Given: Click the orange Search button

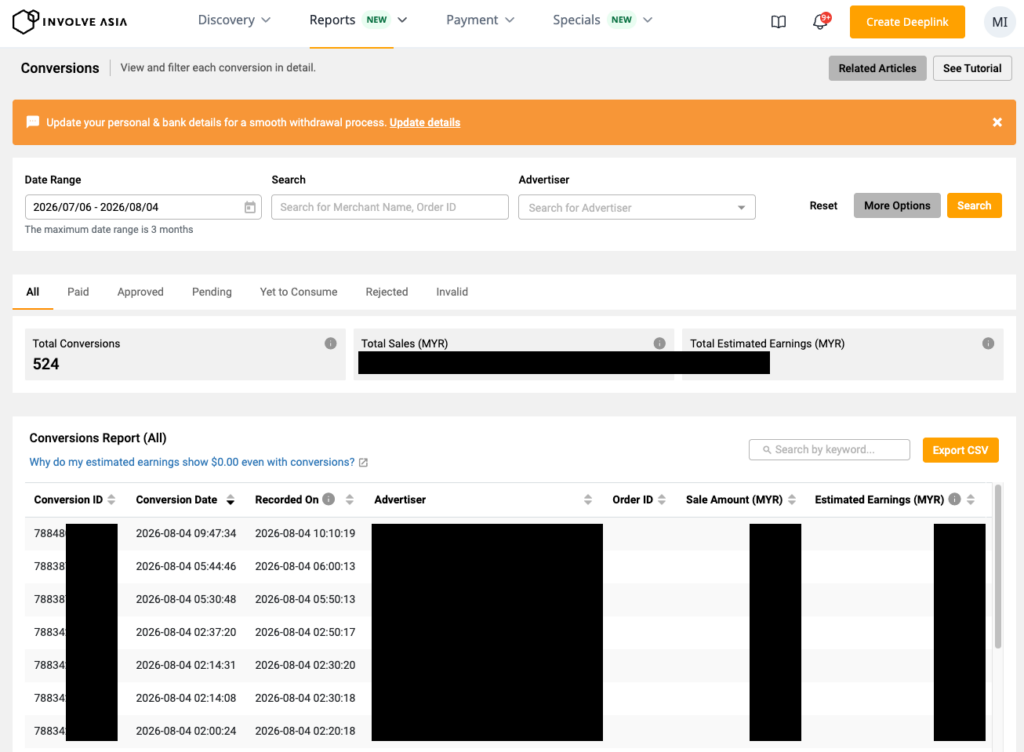Looking at the screenshot, I should [974, 206].
